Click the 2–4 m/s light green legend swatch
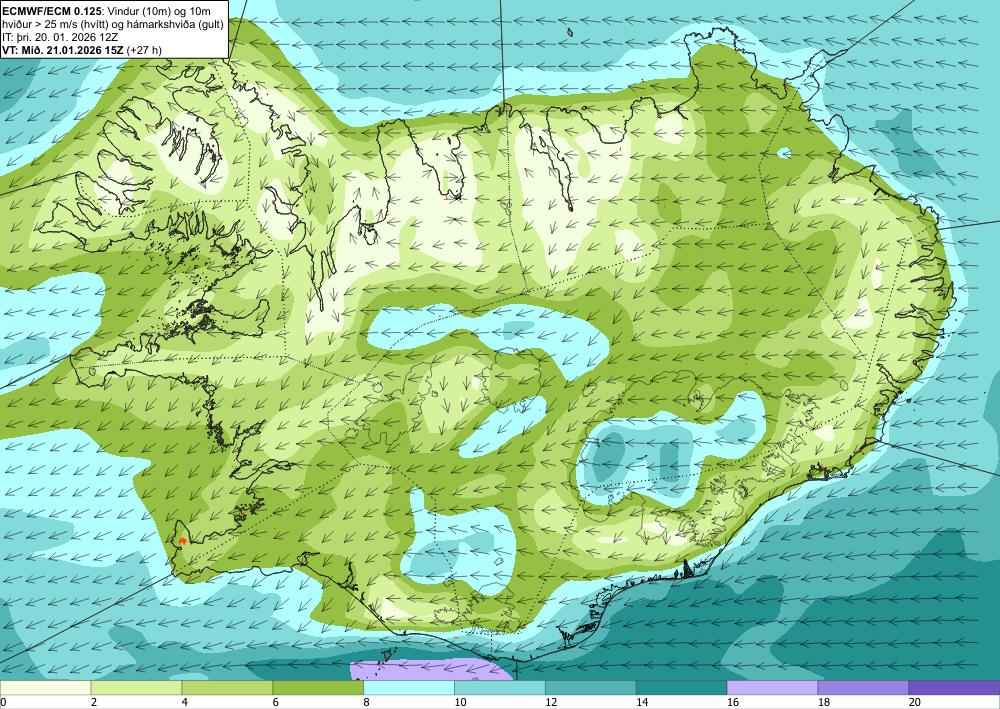Screen dimensions: 1000x709 (136, 687)
